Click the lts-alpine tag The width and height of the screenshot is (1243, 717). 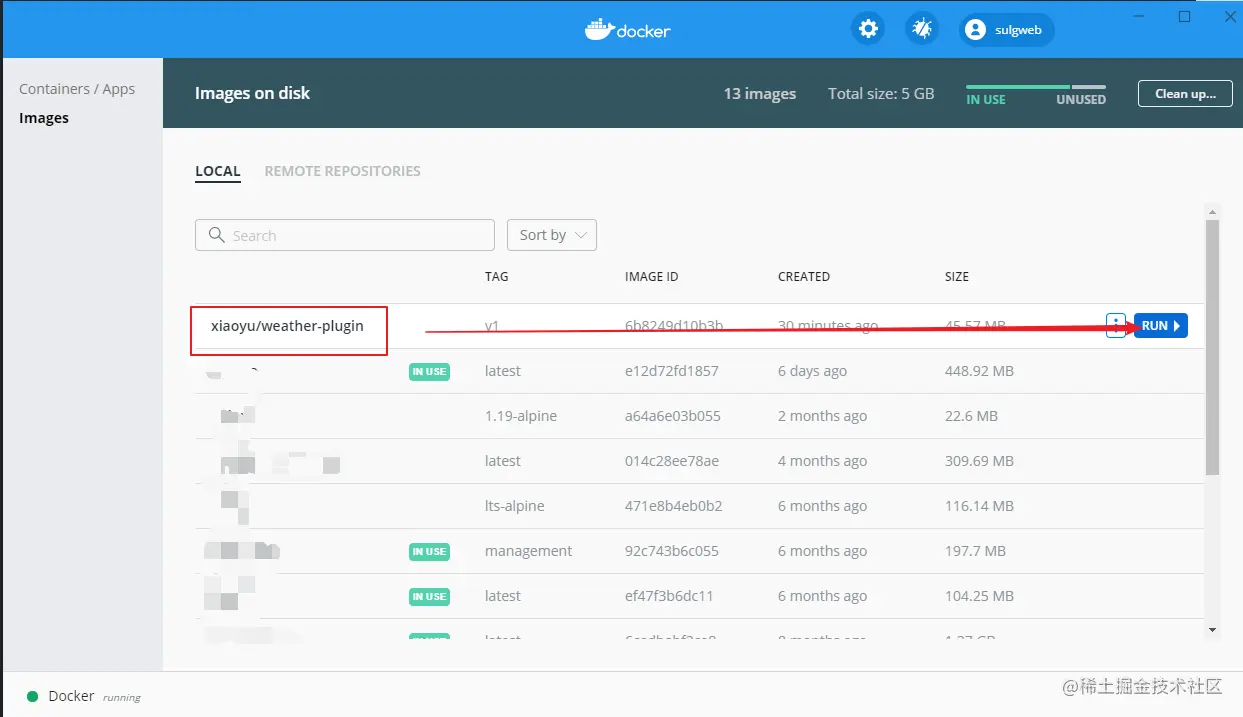[x=515, y=506]
